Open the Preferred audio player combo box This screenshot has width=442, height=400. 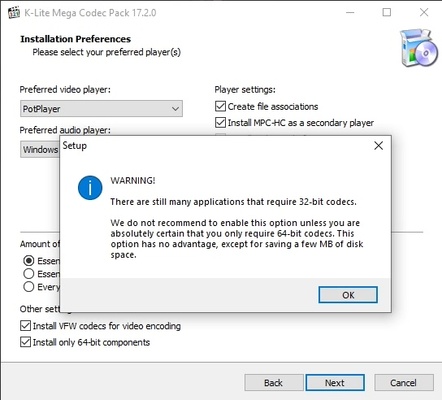click(x=40, y=149)
